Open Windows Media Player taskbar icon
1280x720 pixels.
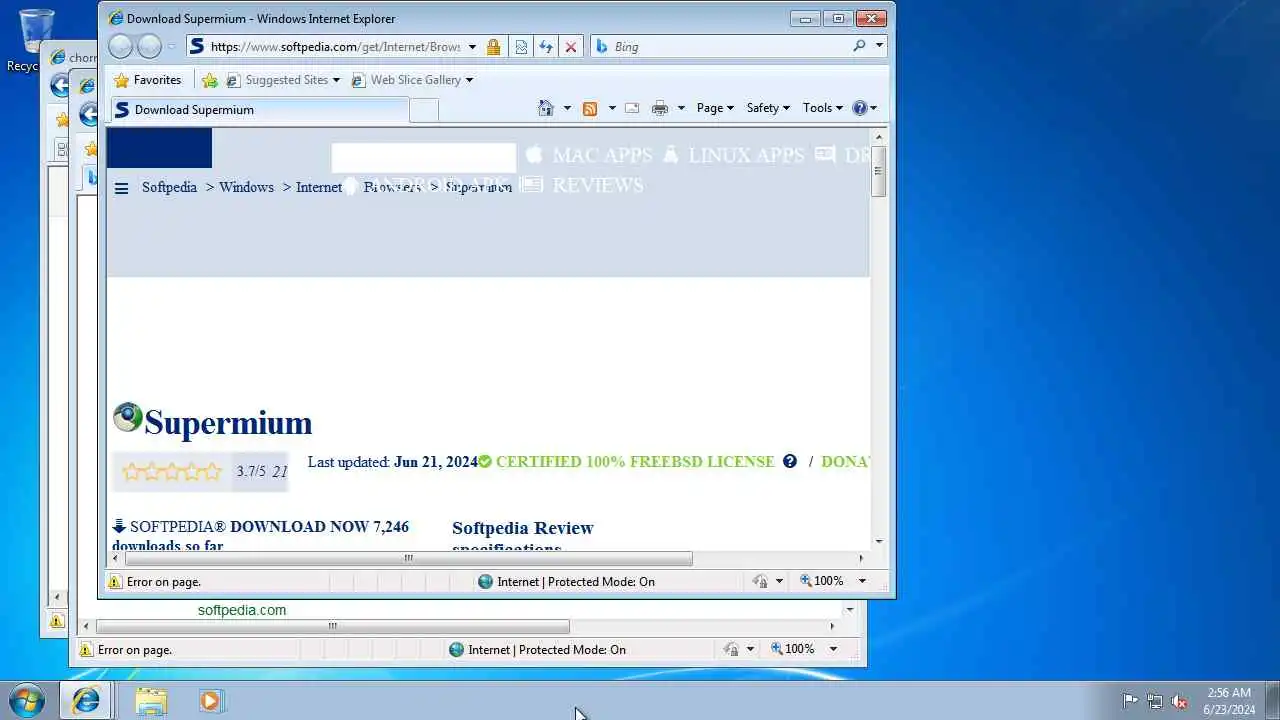click(210, 701)
